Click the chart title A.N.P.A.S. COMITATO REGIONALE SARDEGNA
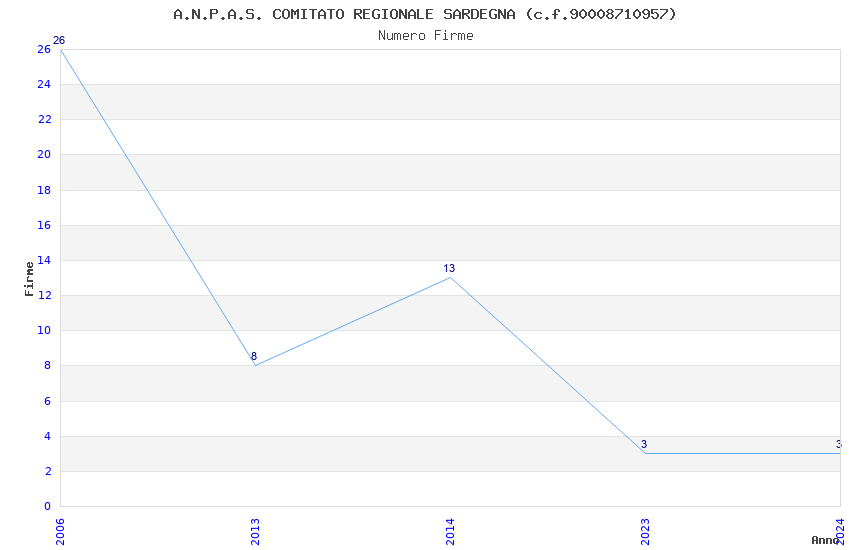The width and height of the screenshot is (850, 550). [425, 14]
